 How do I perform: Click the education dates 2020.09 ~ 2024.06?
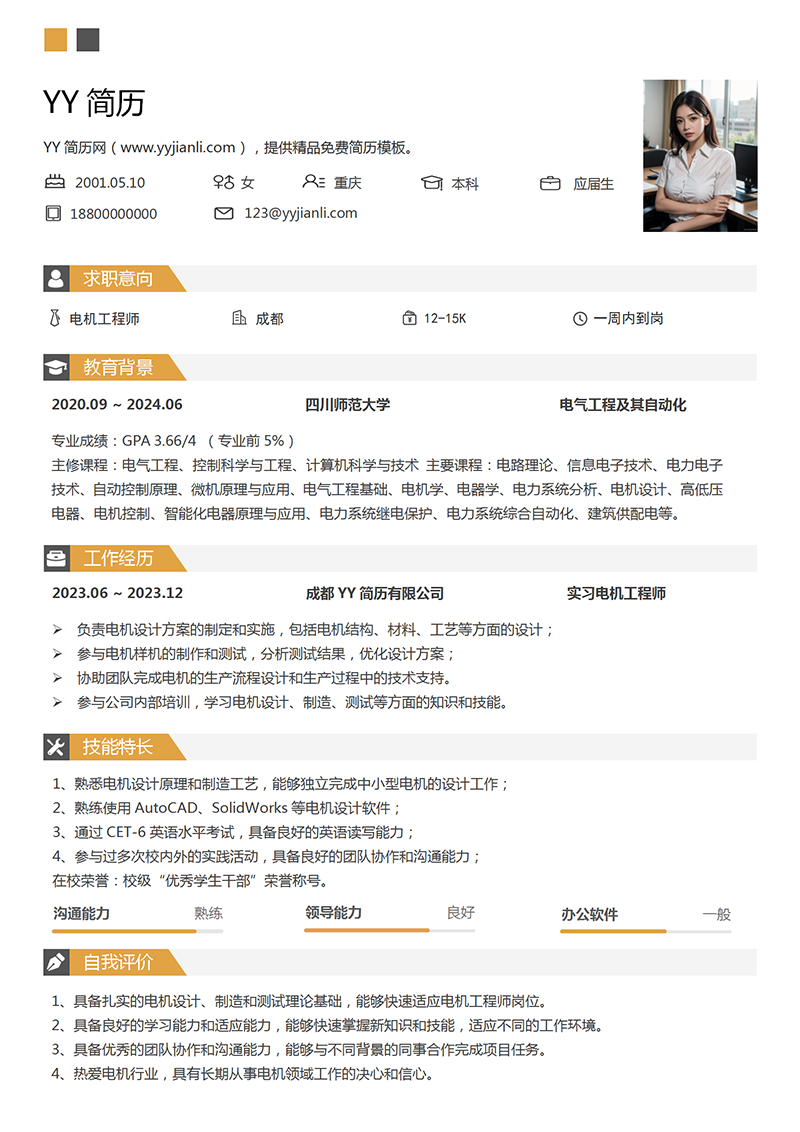117,404
